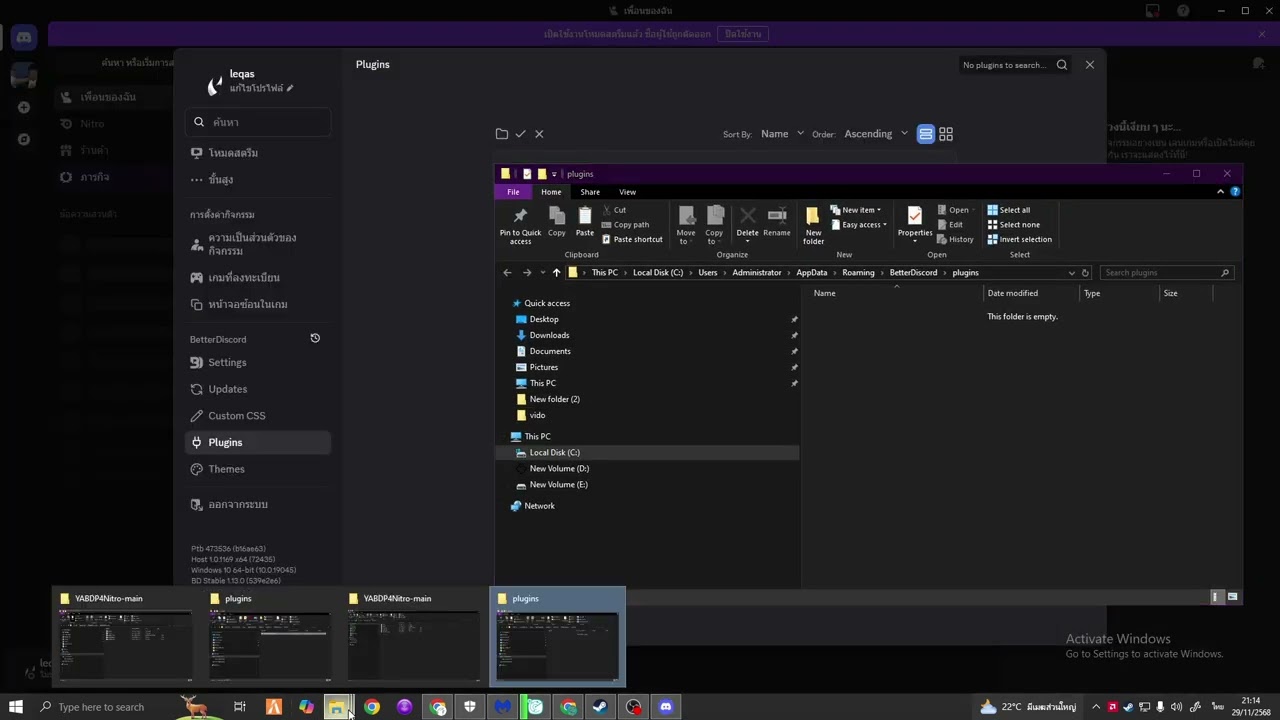1280x720 pixels.
Task: Open the Order Ascending dropdown
Action: tap(876, 134)
